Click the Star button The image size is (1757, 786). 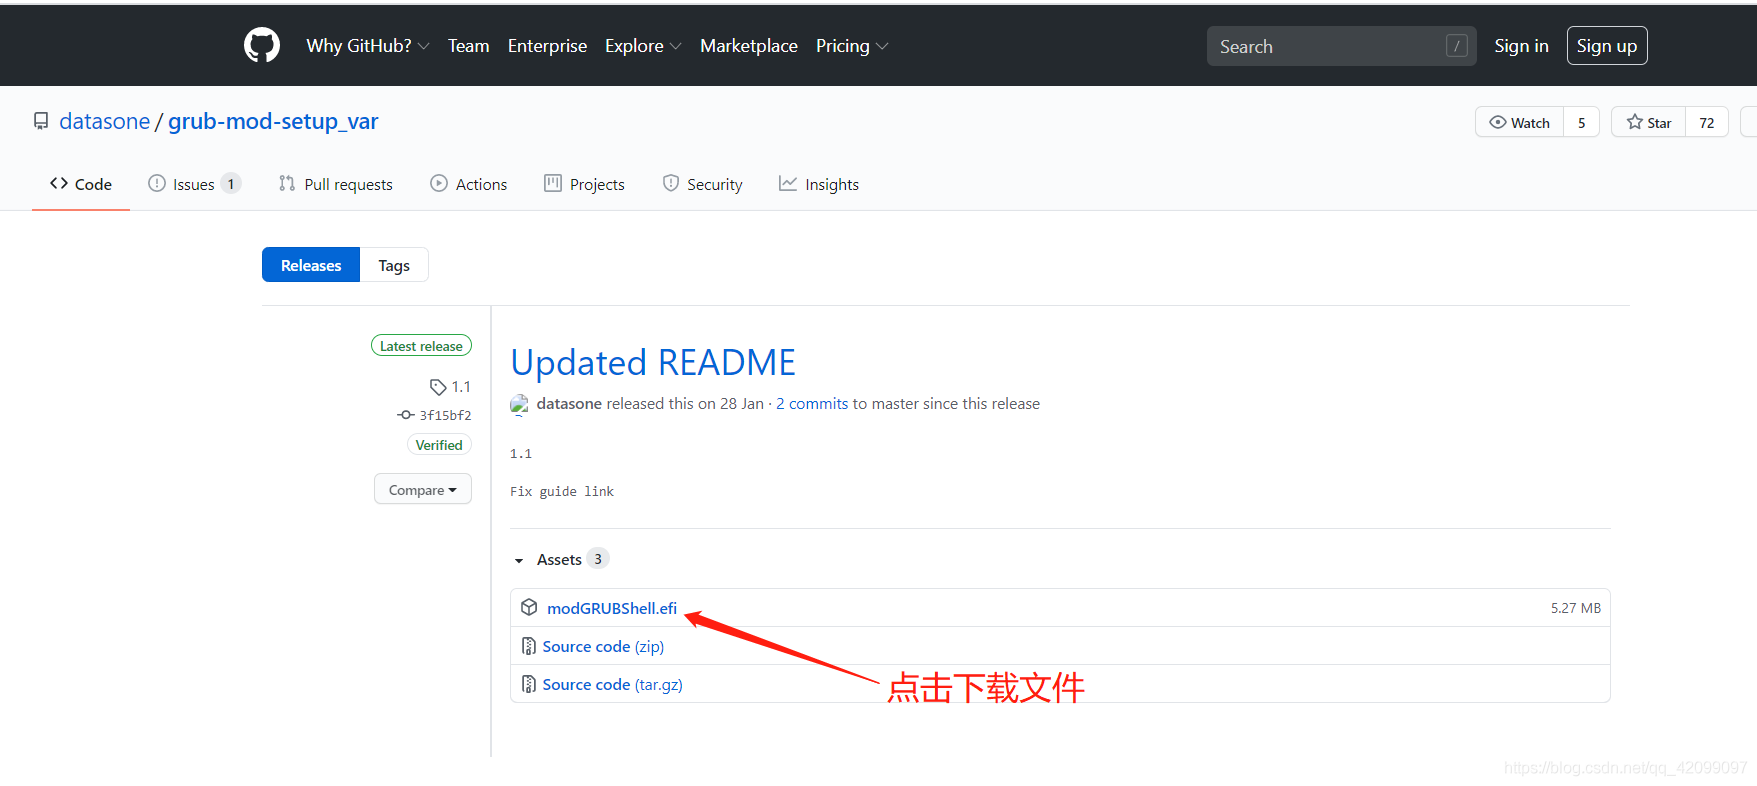(x=1649, y=122)
